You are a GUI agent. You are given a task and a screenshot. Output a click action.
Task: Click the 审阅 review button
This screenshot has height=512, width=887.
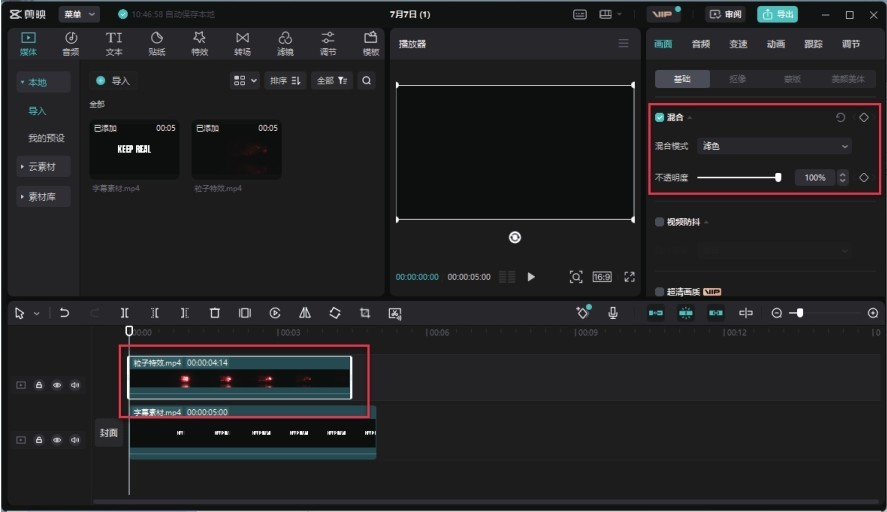tap(726, 14)
